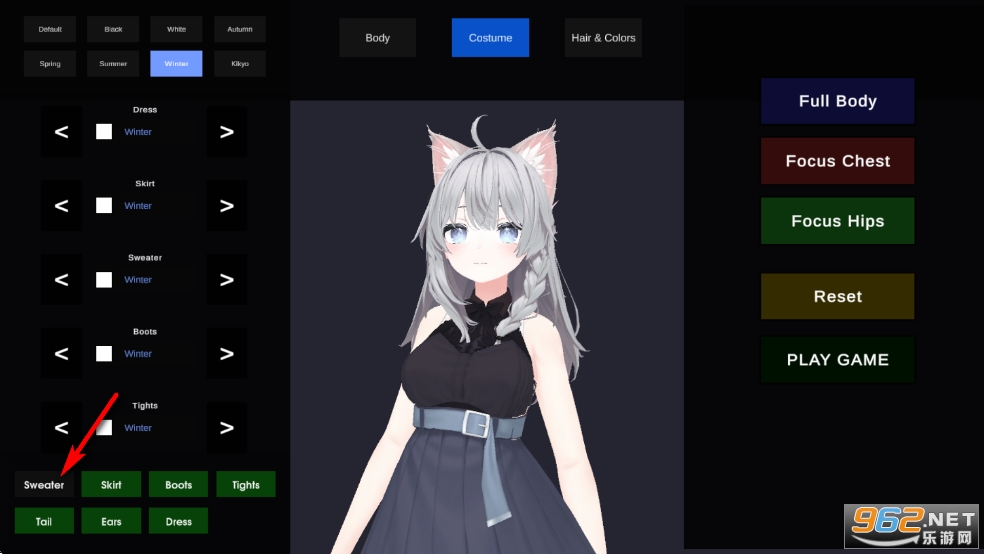Pick the Kikyo costume preset
Screen dimensions: 984x554
pos(240,64)
